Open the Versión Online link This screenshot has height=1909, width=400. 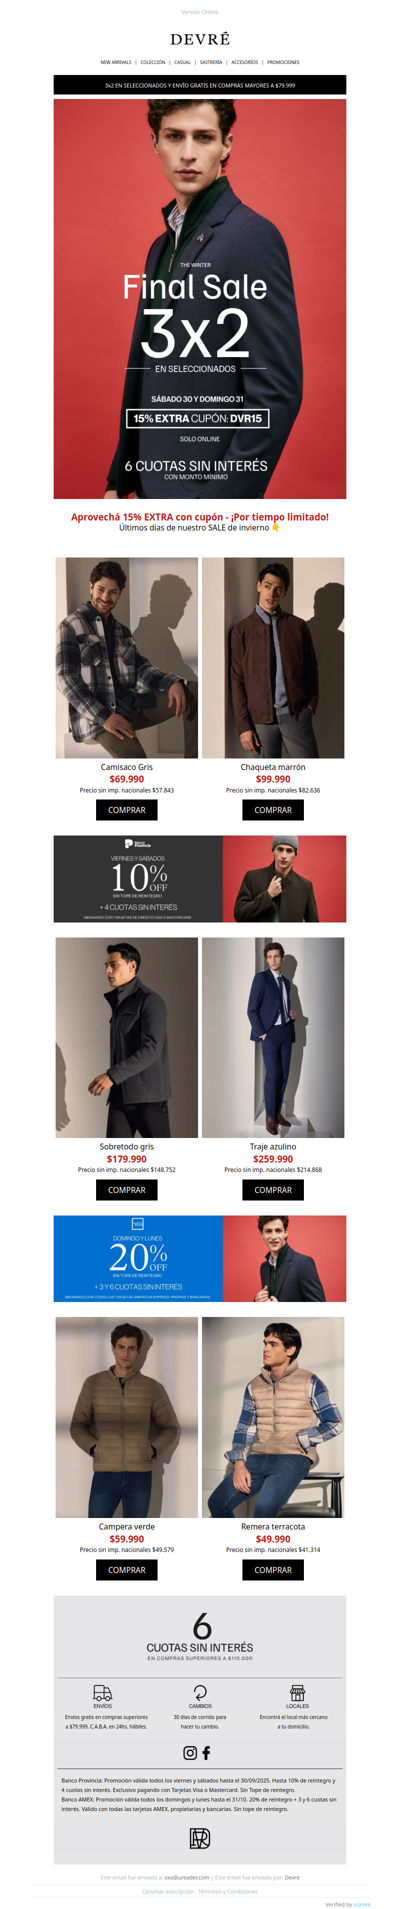coord(200,12)
